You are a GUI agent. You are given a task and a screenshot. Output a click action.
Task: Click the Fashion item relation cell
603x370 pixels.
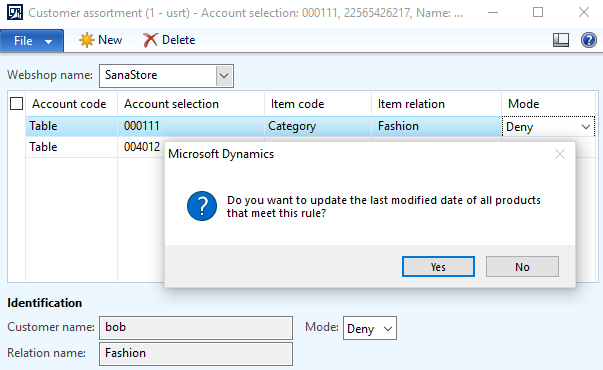[436, 126]
